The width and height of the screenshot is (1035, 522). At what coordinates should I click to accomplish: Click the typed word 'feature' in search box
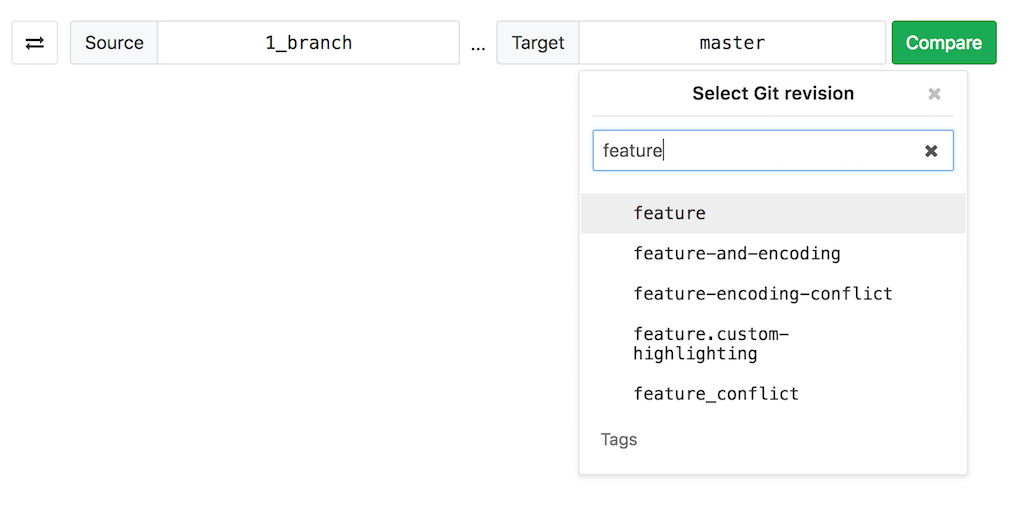[632, 151]
